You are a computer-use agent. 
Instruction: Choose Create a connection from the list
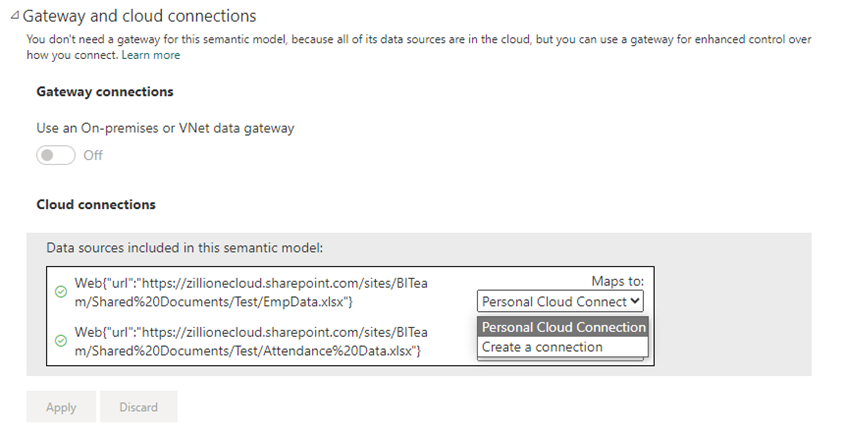tap(563, 347)
